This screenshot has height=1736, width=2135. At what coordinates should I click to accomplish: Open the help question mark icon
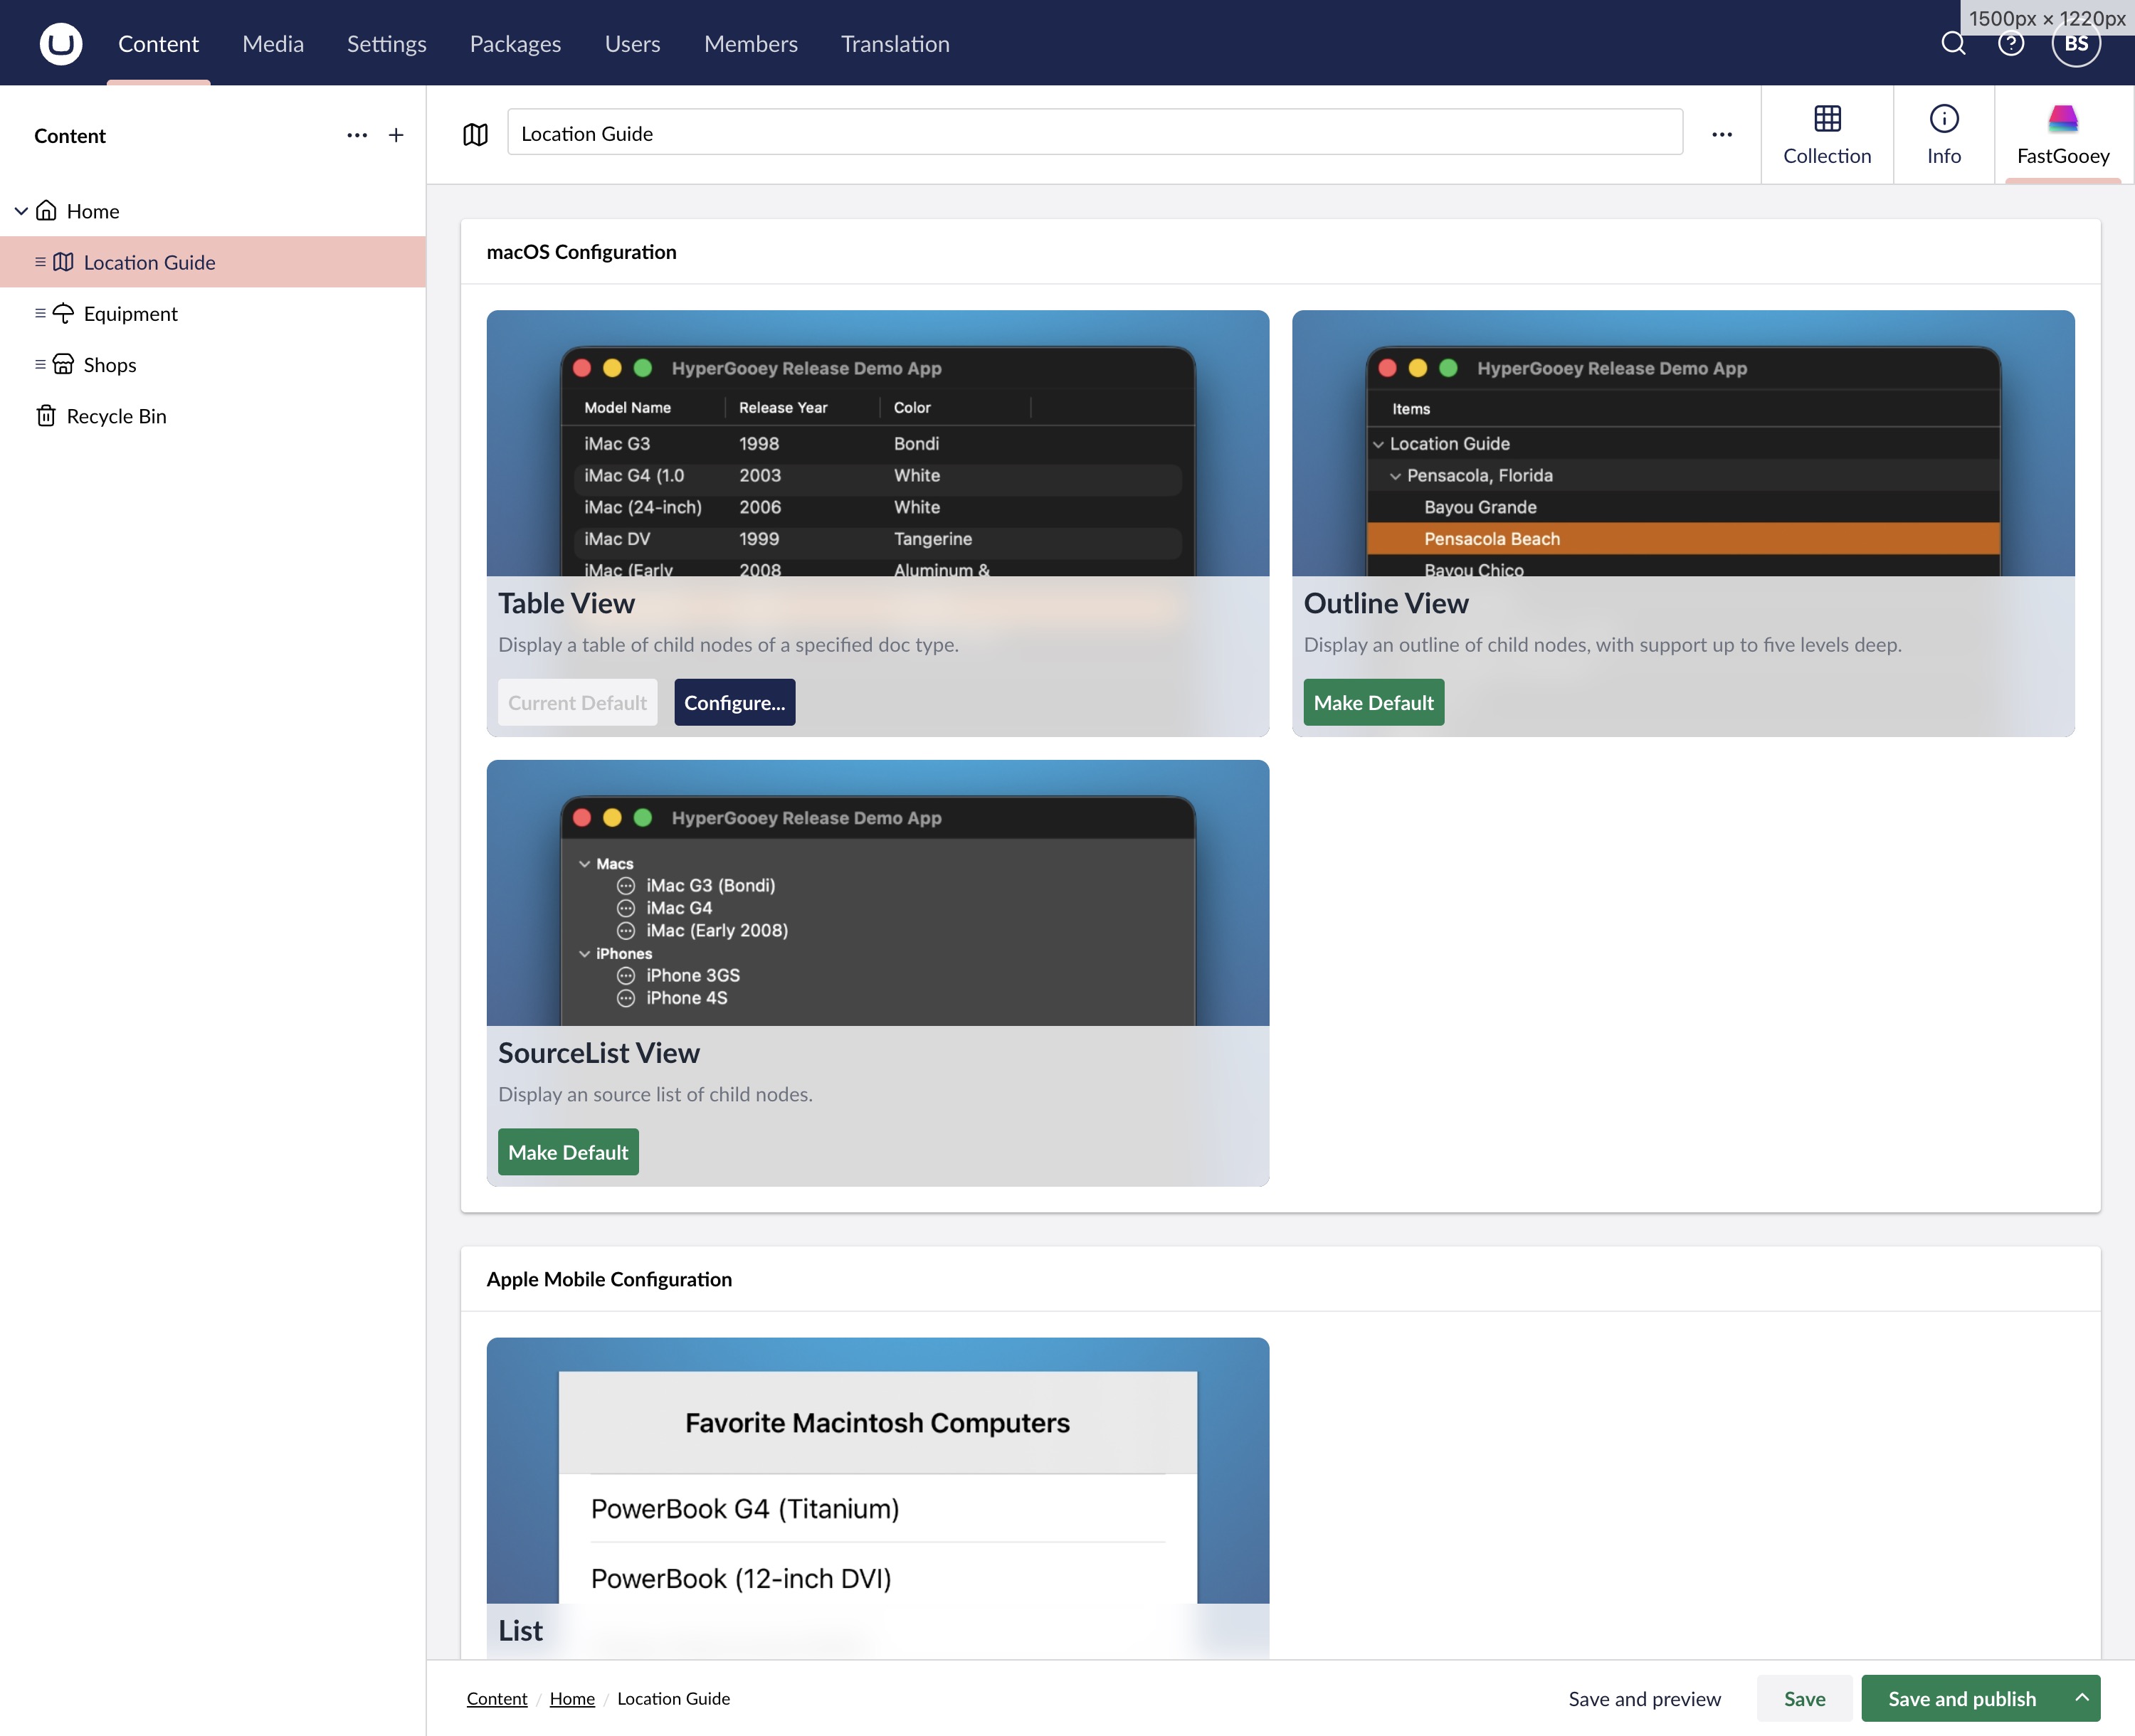click(2011, 43)
